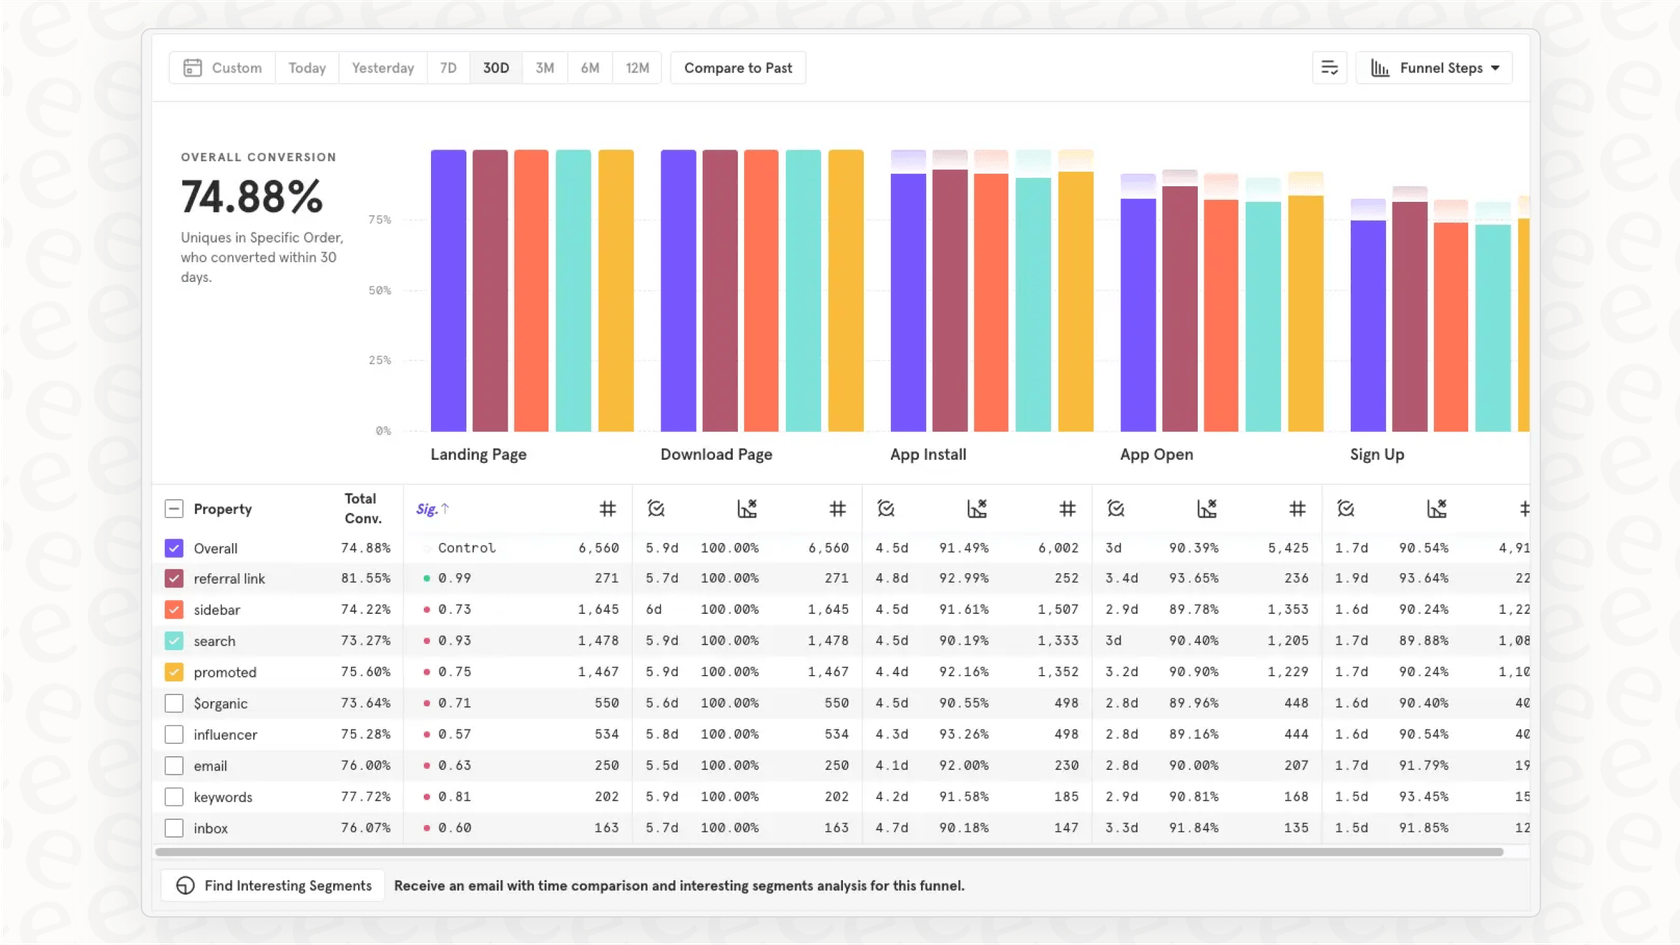Enable the $organic property checkbox
The width and height of the screenshot is (1680, 945).
(173, 703)
